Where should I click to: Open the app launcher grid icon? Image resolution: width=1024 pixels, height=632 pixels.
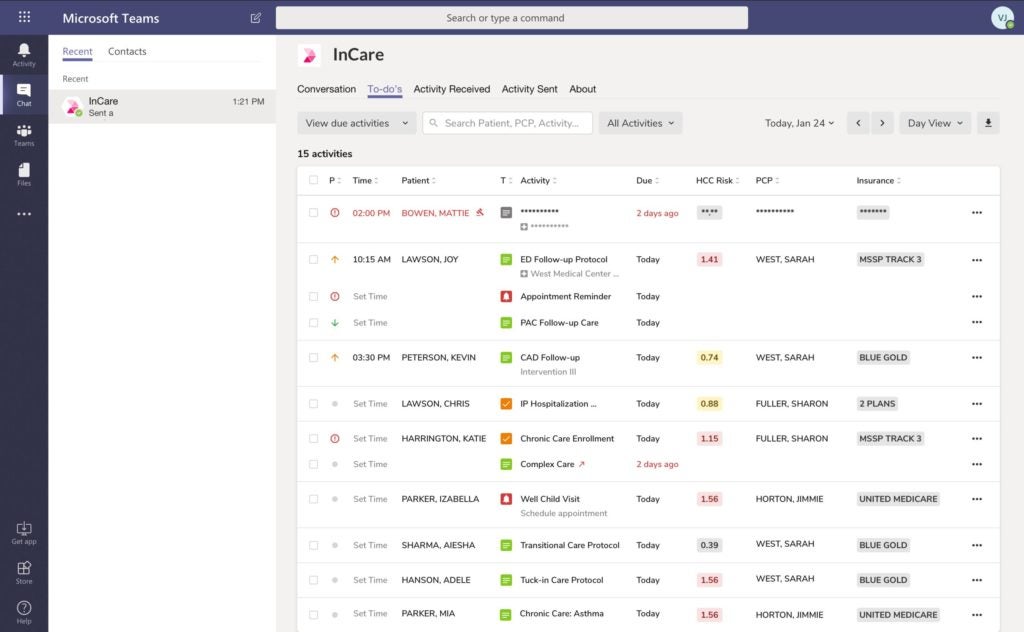(x=24, y=18)
